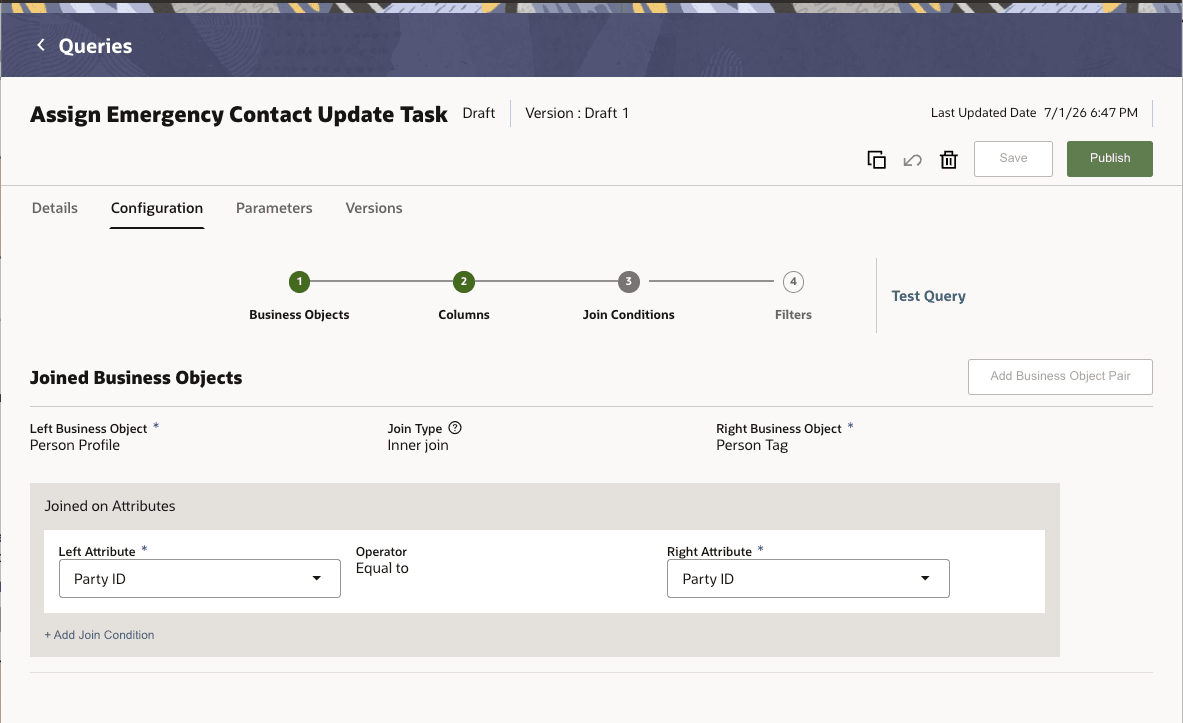
Task: Click the Filters step label
Action: pos(793,315)
